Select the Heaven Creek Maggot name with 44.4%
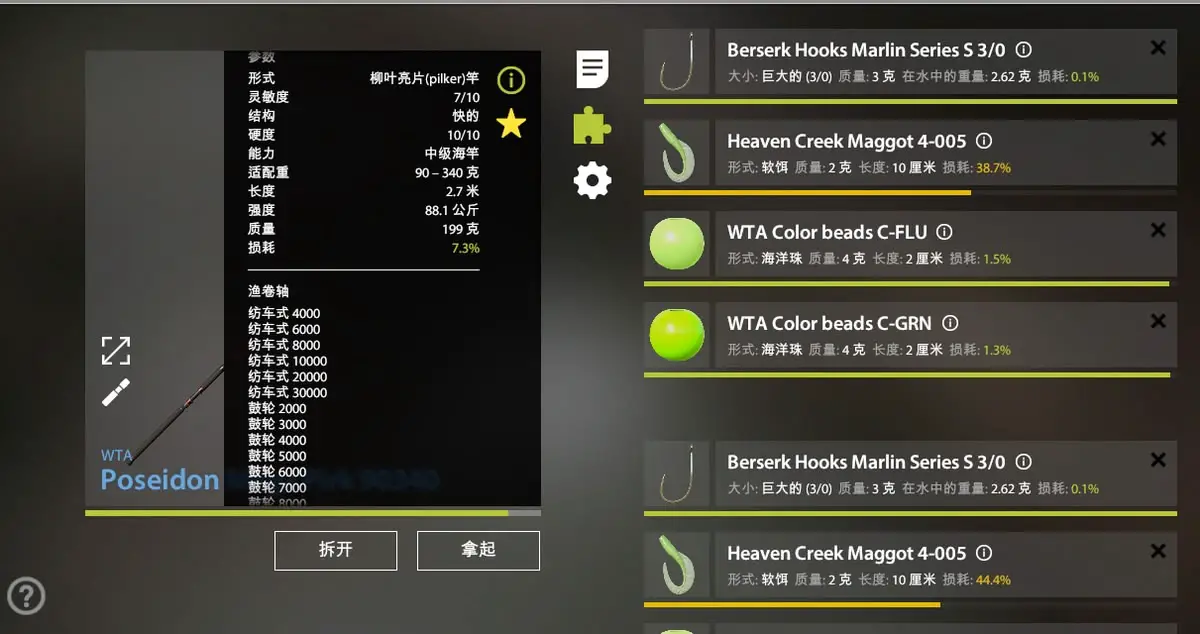This screenshot has width=1200, height=634. tap(847, 553)
